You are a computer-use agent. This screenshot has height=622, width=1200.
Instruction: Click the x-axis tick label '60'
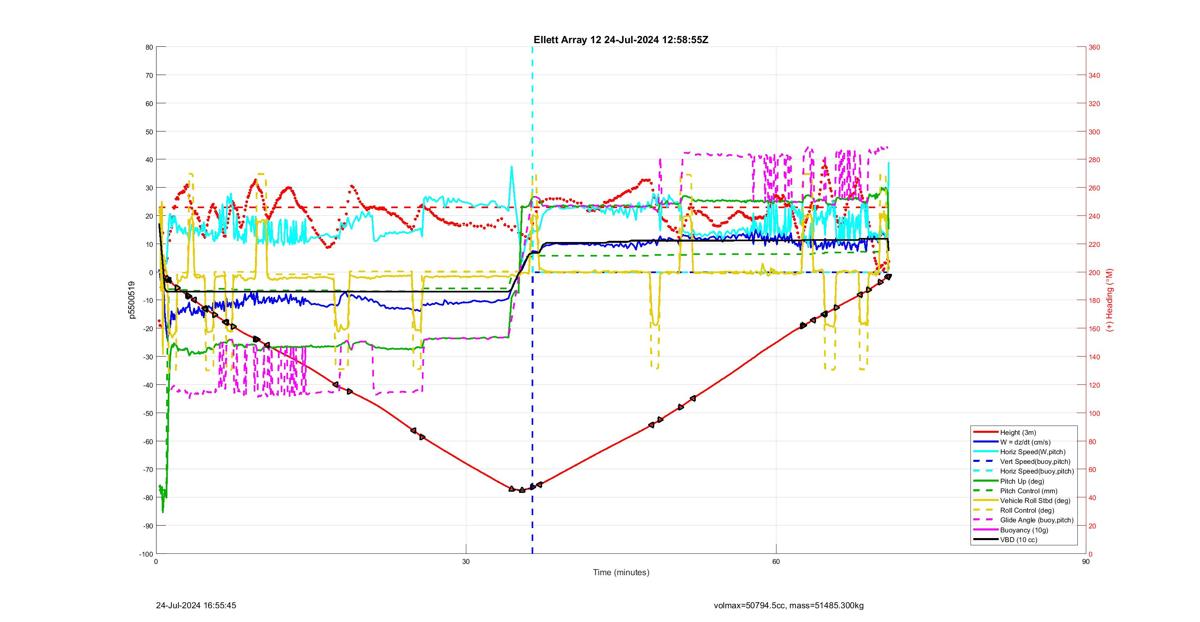(x=777, y=562)
